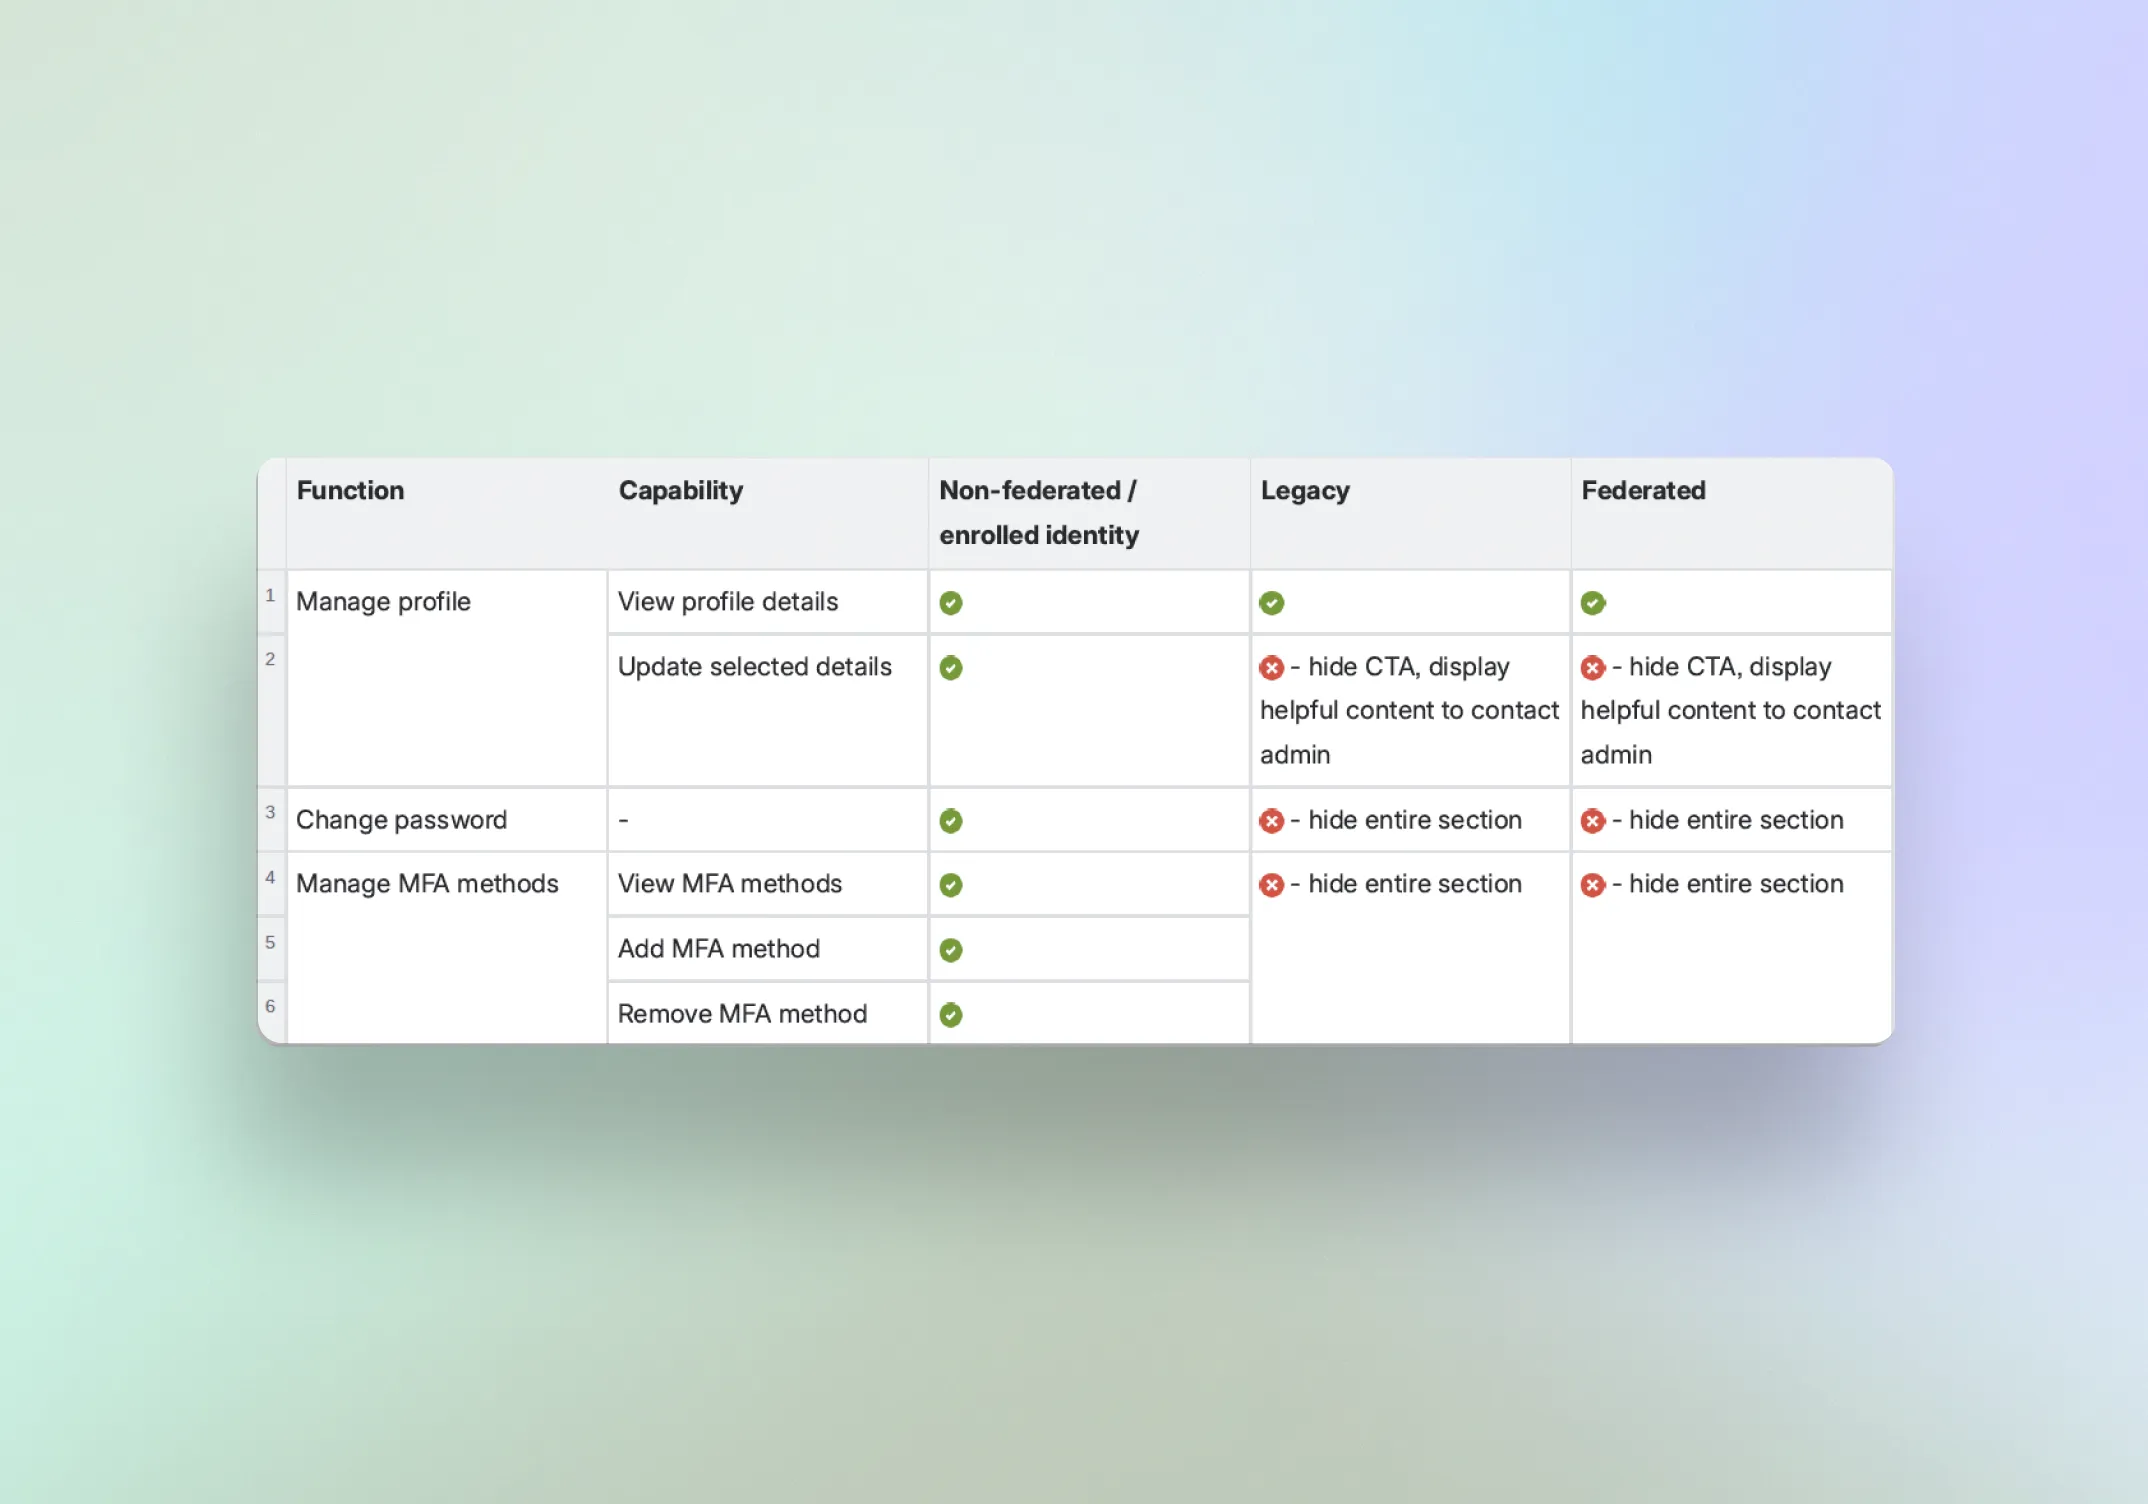Click the View MFA methods cell
Image resolution: width=2148 pixels, height=1504 pixels.
(x=729, y=884)
